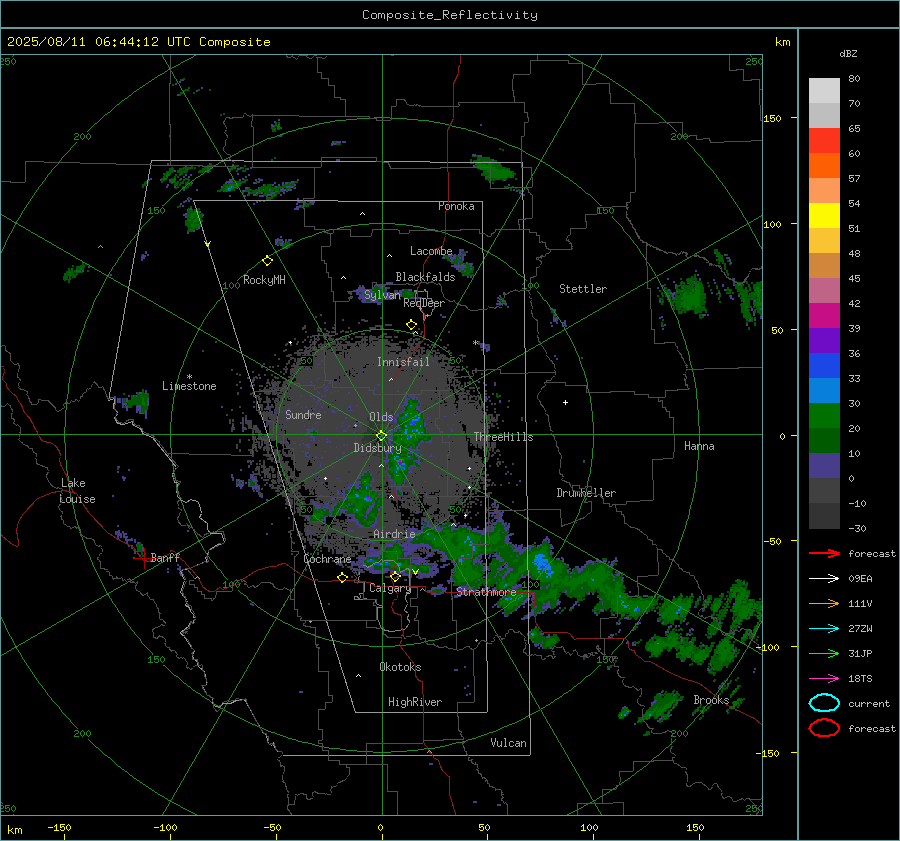
Task: Click the 80 value in dBZ scale
Action: (x=854, y=79)
